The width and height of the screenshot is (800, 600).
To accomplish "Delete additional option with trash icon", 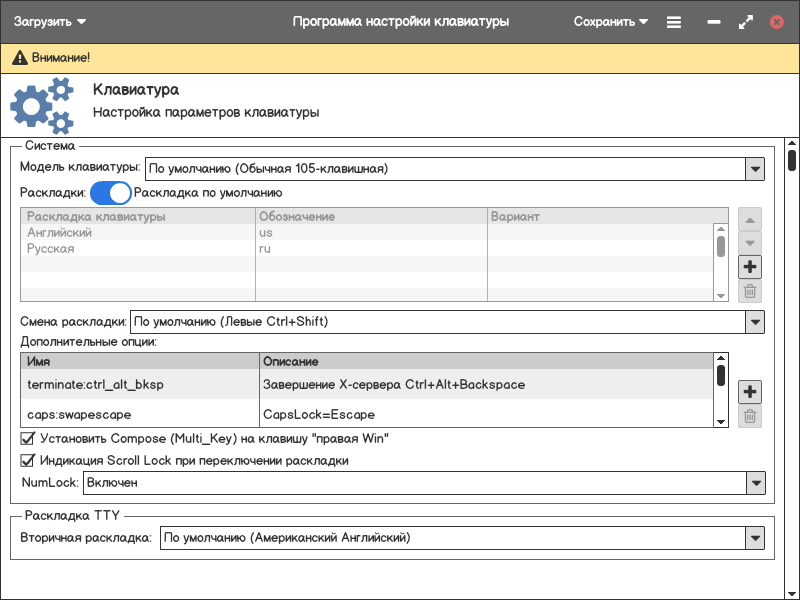I will (x=750, y=416).
